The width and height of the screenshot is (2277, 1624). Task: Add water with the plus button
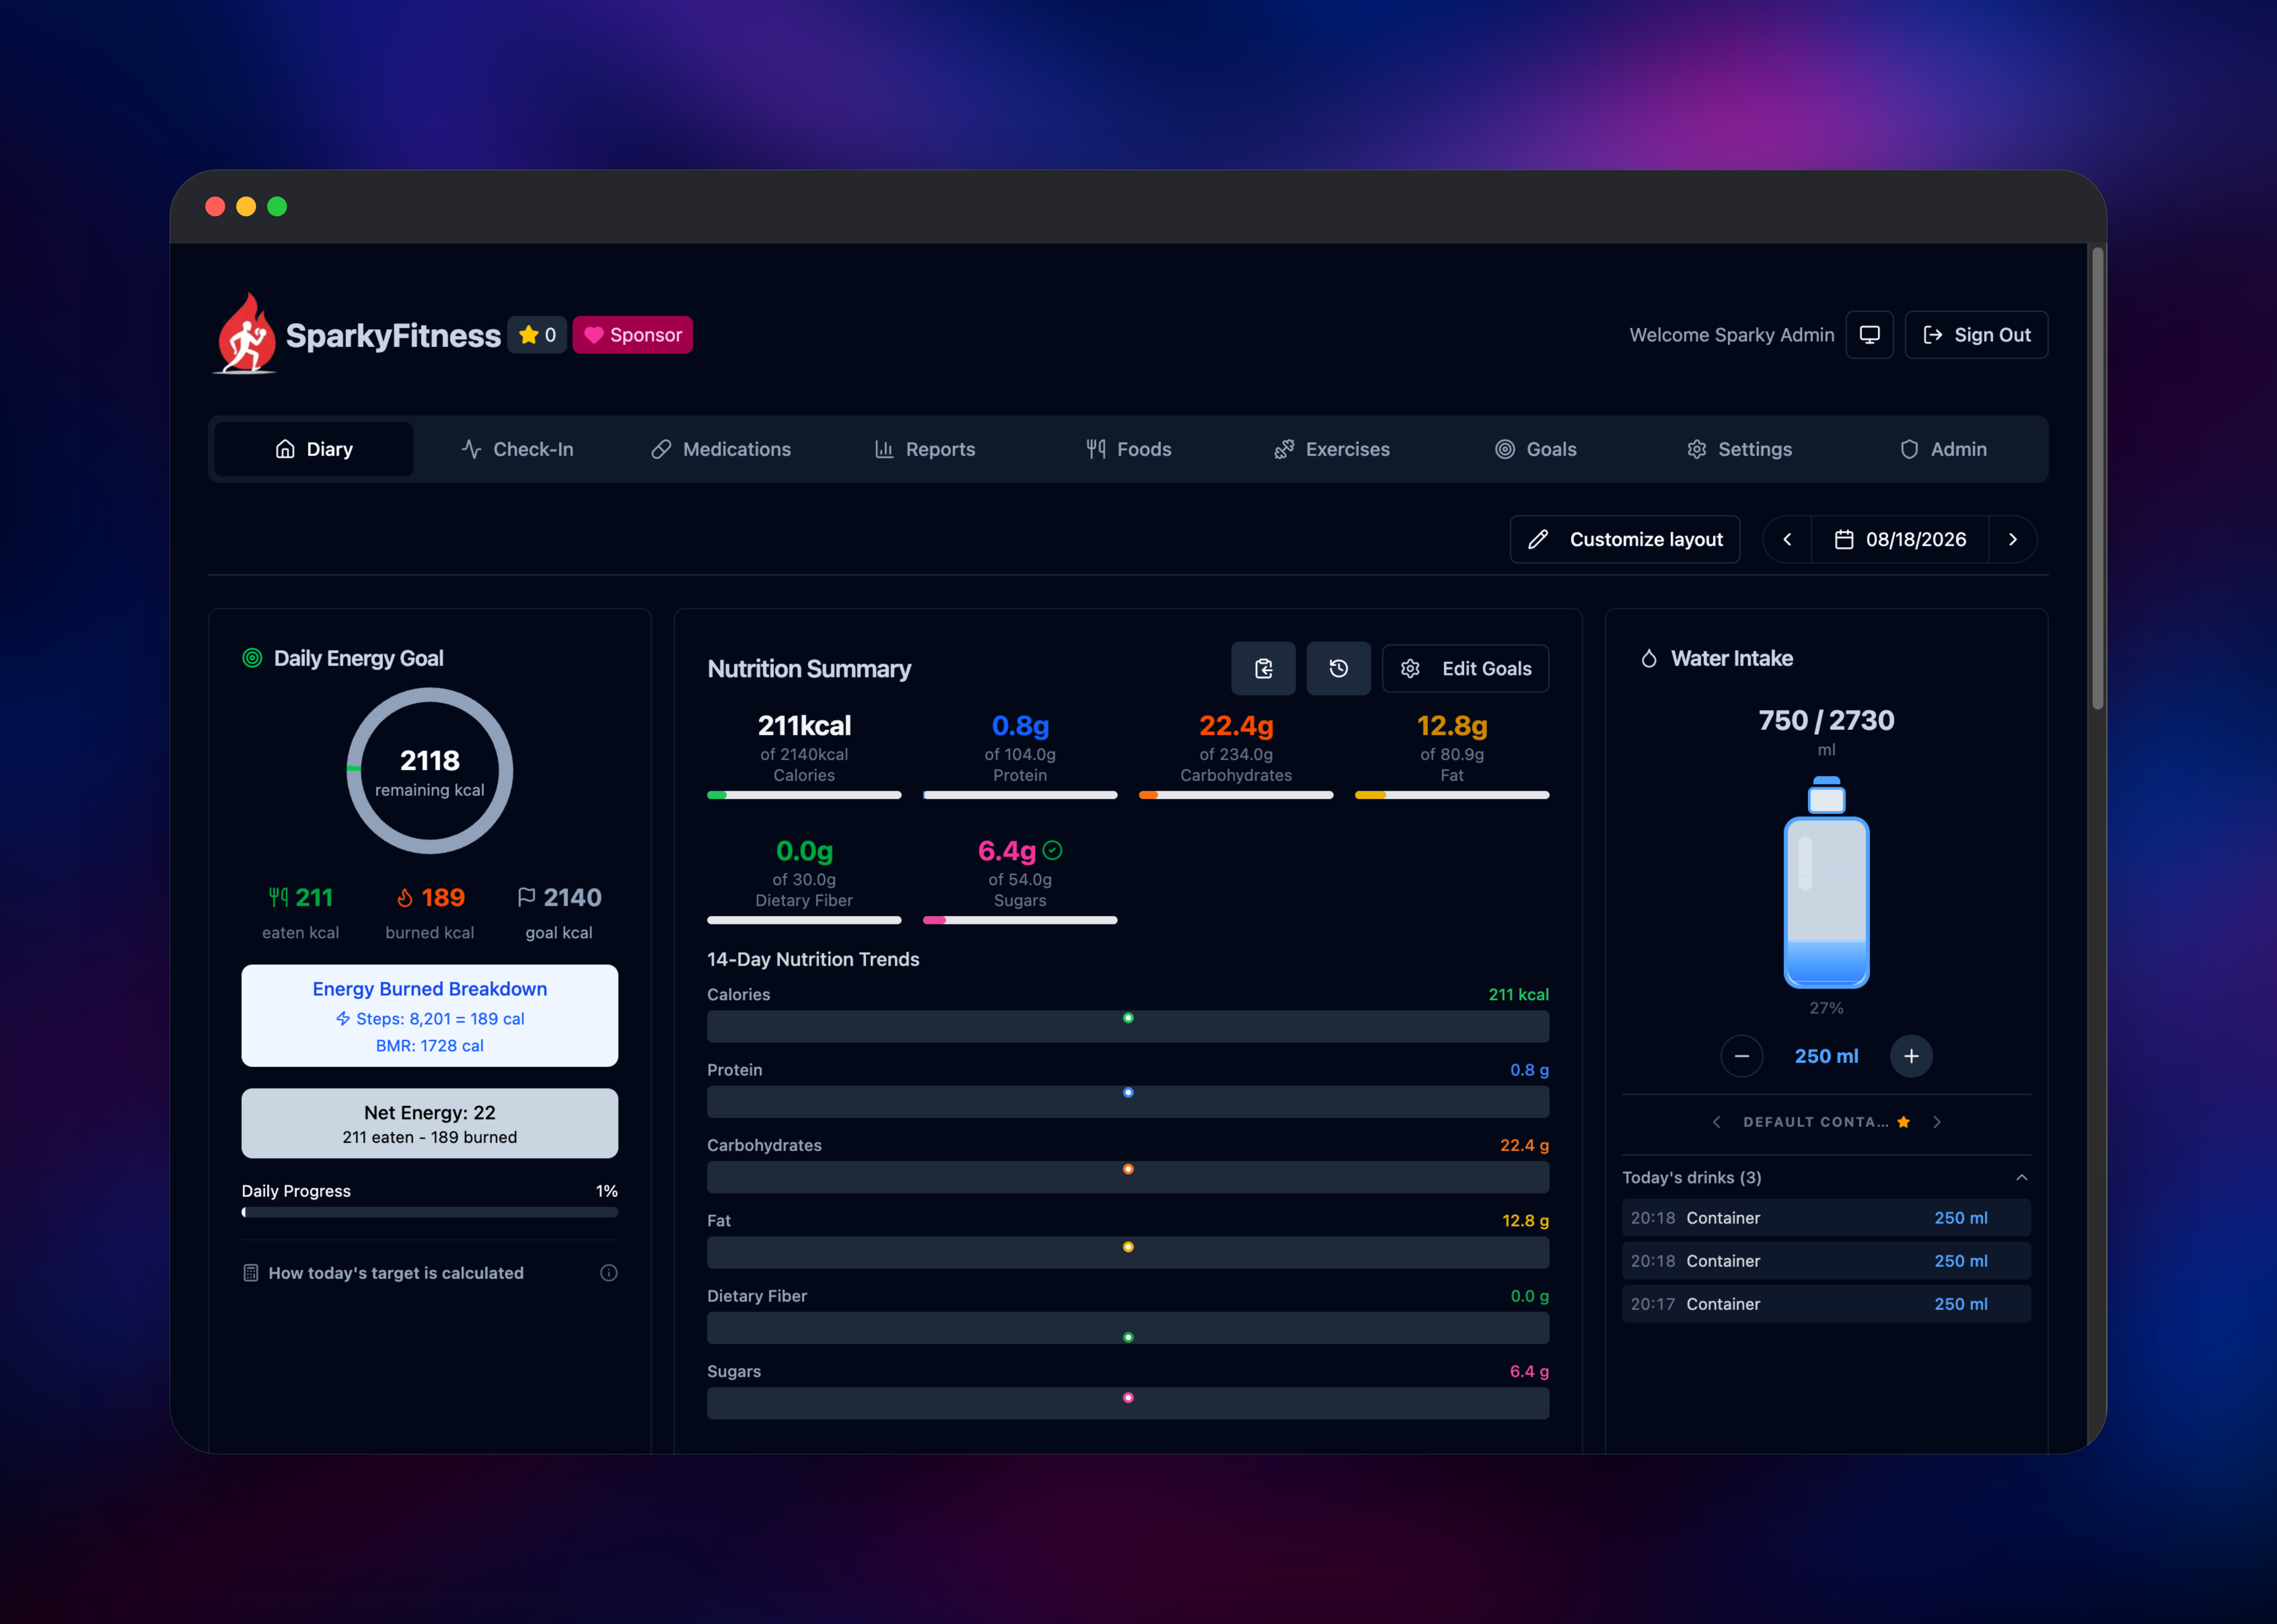pos(1911,1056)
